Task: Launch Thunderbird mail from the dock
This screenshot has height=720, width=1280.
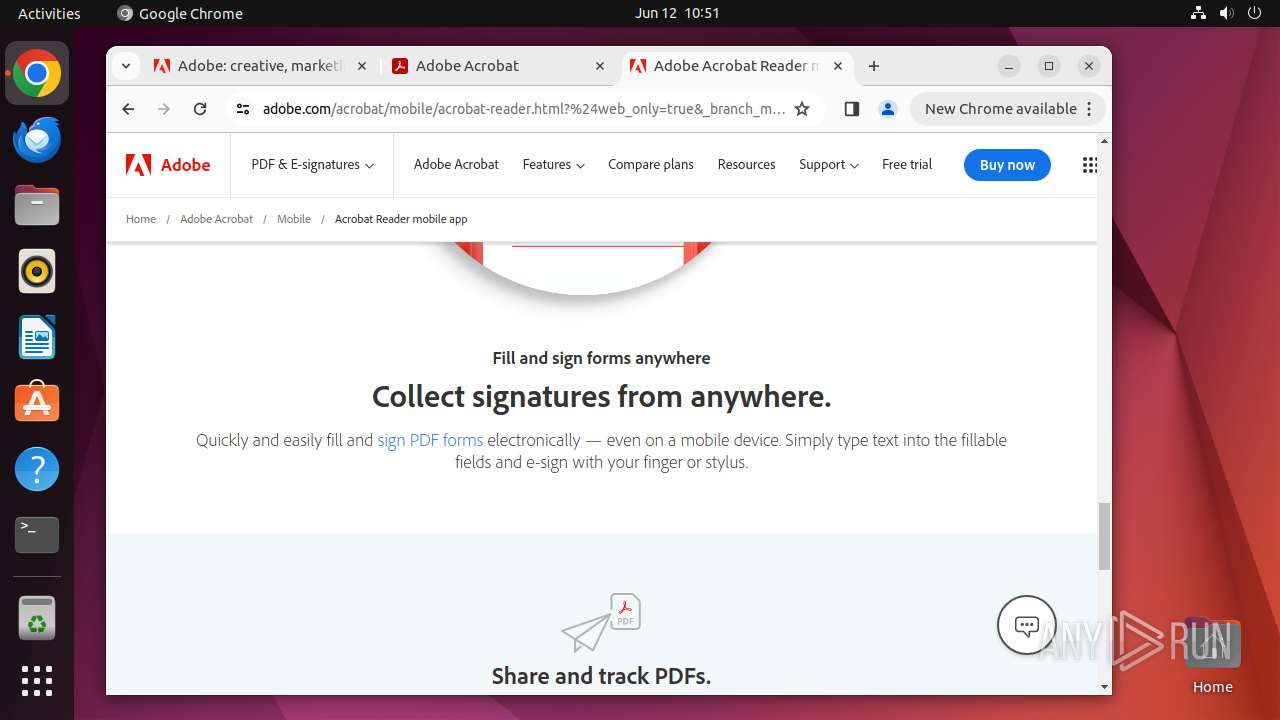Action: [x=37, y=140]
